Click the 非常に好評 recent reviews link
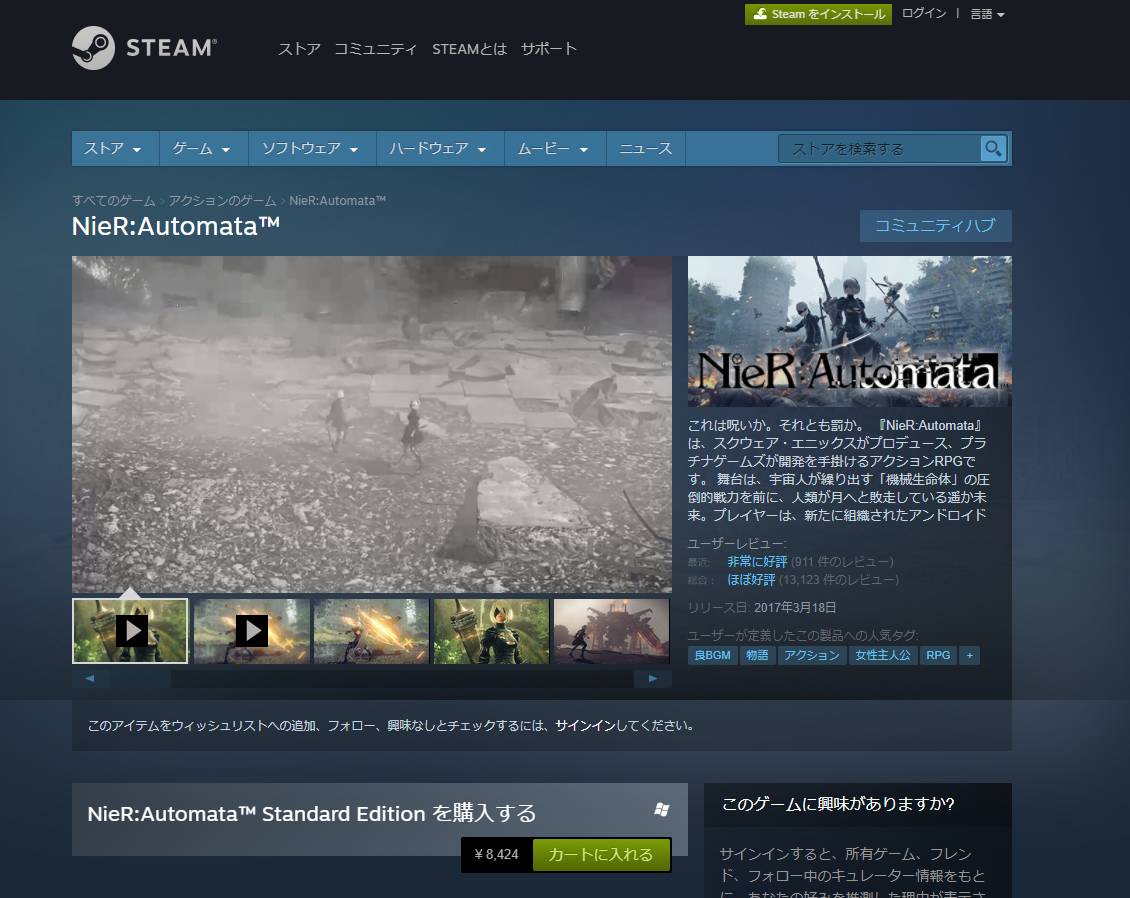The image size is (1130, 898). (x=757, y=561)
